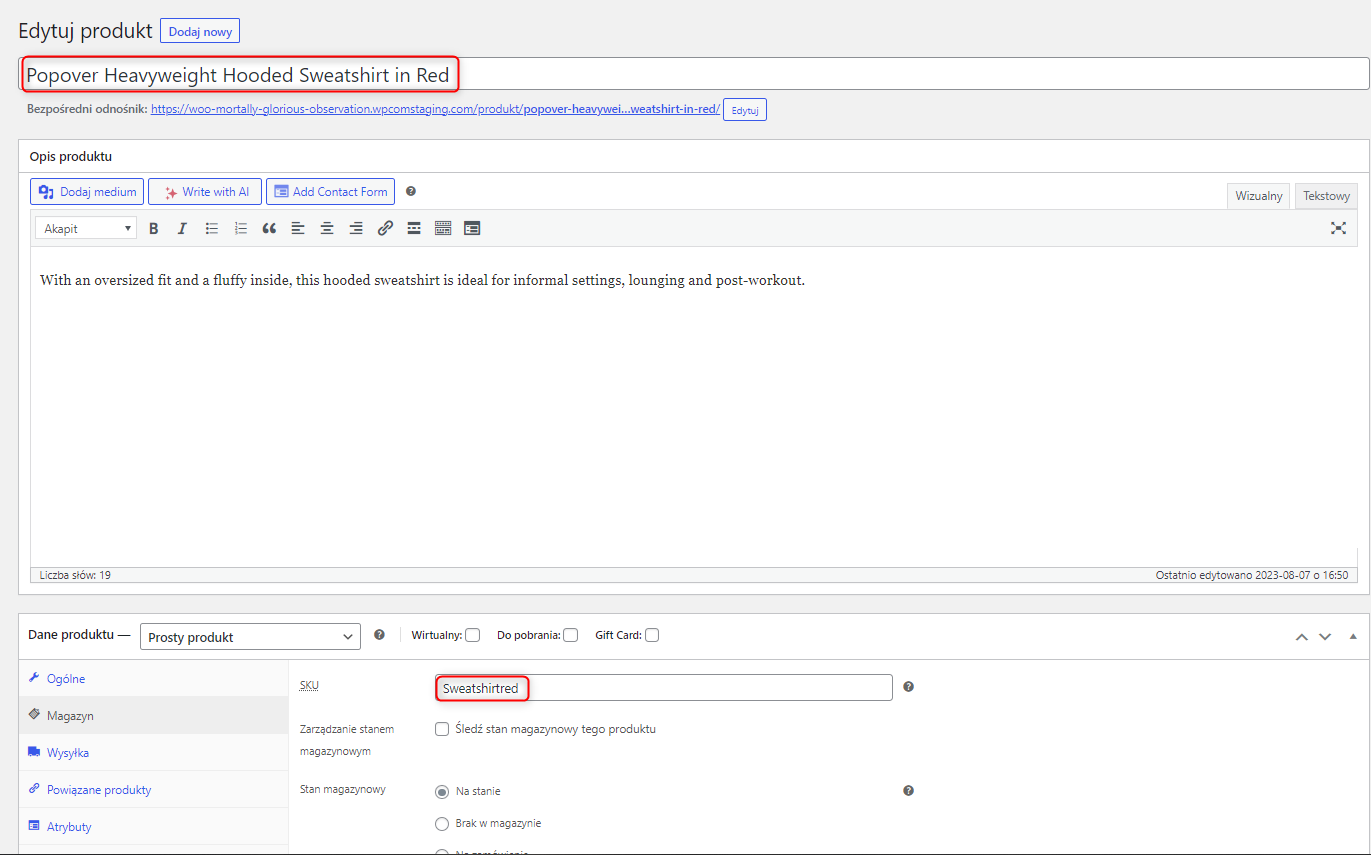Image resolution: width=1371 pixels, height=855 pixels.
Task: Open the Prosty produkt type dropdown
Action: pyautogui.click(x=250, y=637)
